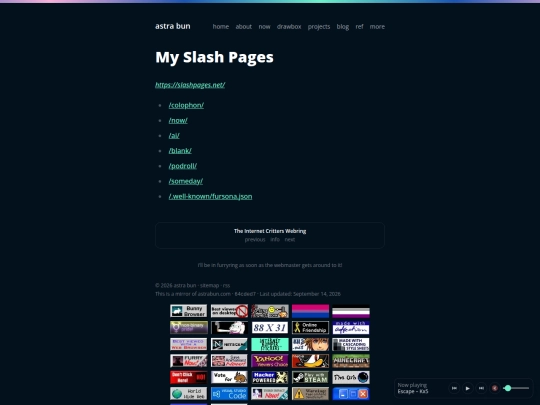The image size is (540, 405).
Task: Open the webring info link
Action: (275, 239)
